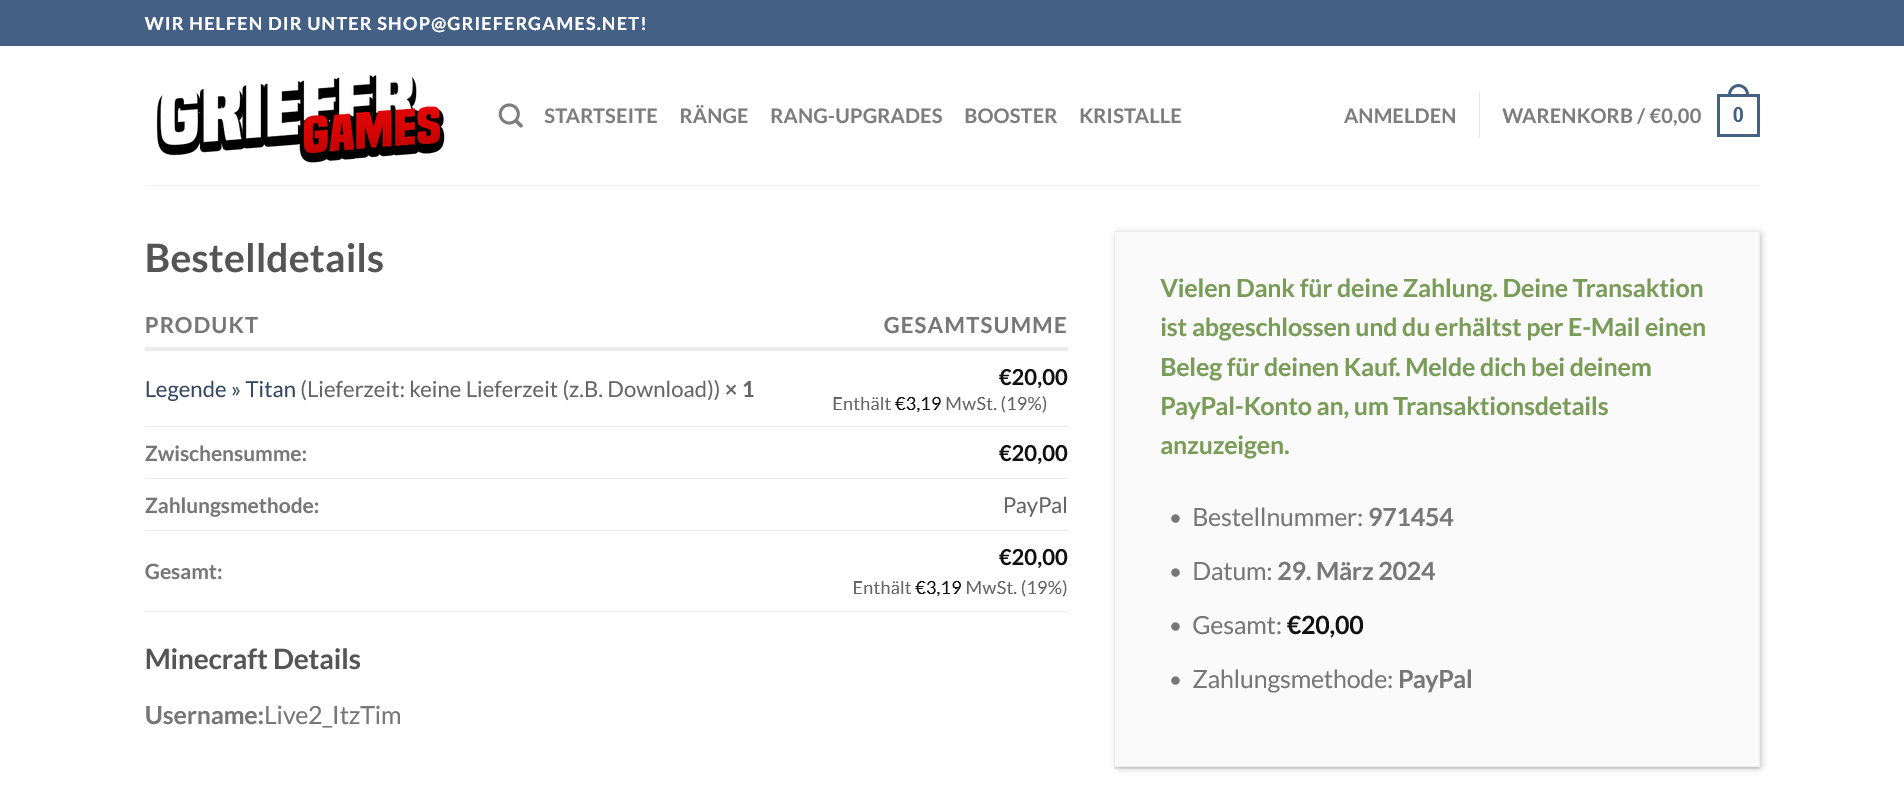
Task: Click the green payment thank-you message
Action: 1433,367
